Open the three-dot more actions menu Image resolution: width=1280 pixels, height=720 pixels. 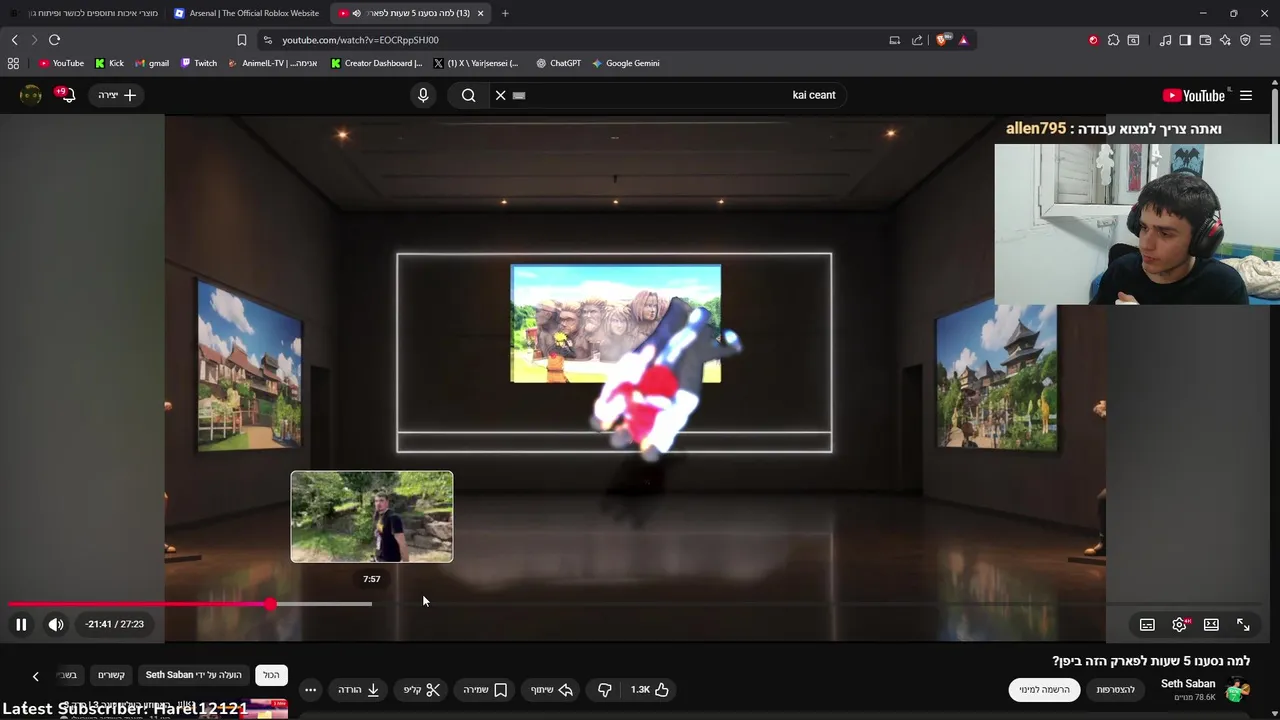[x=310, y=689]
